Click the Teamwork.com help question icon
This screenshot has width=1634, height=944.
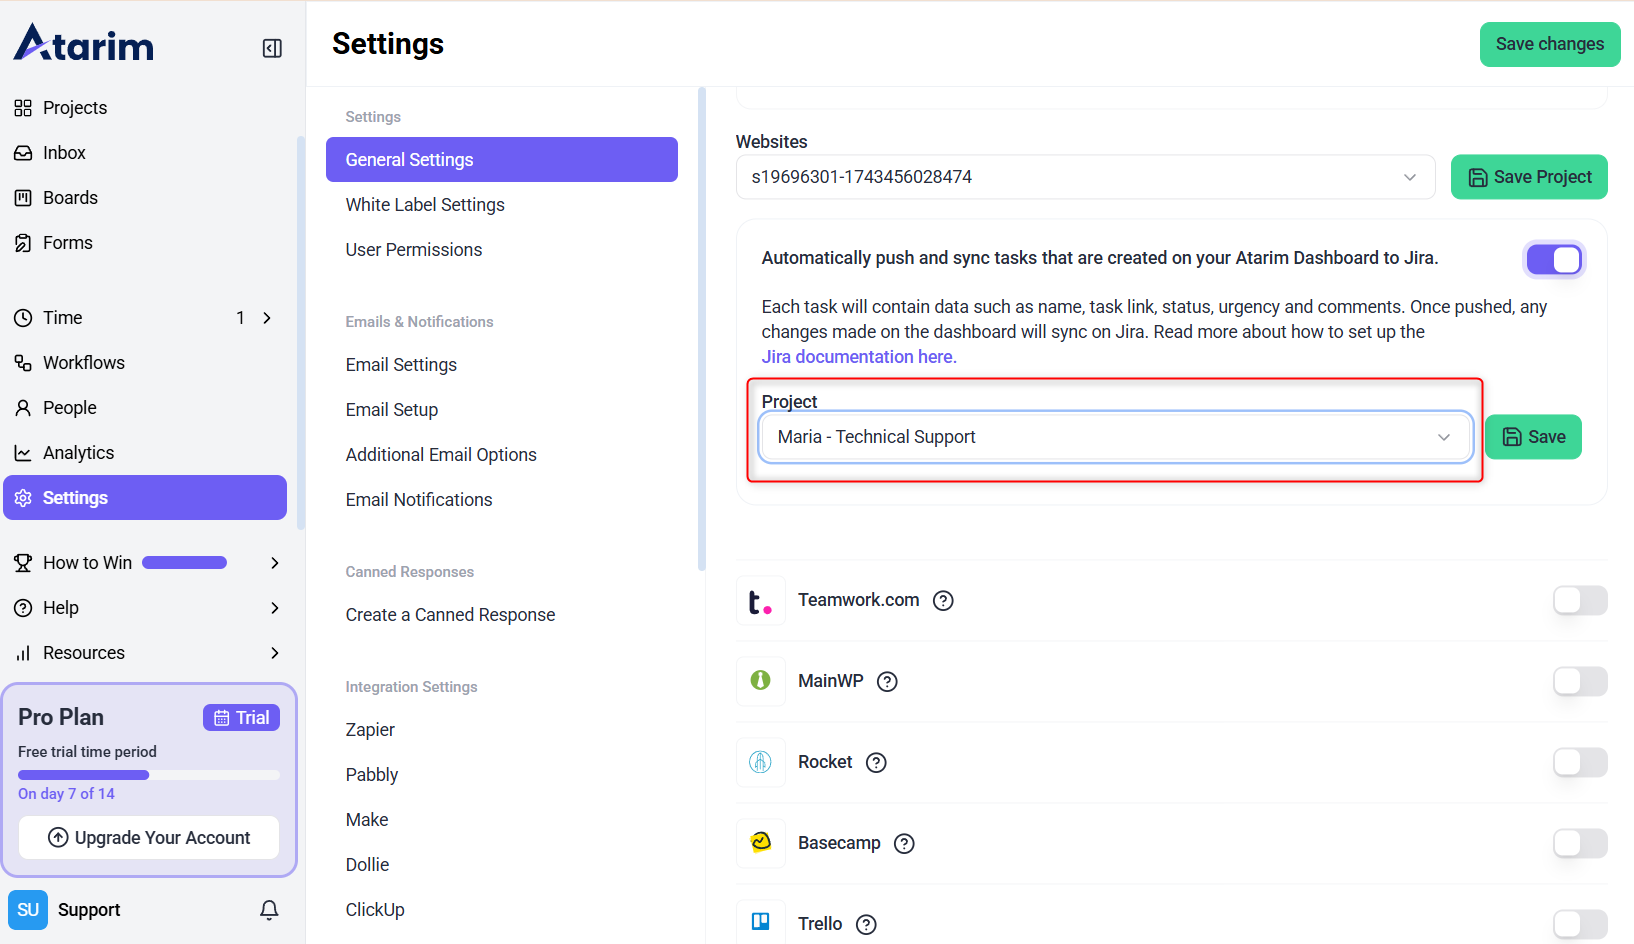point(943,600)
